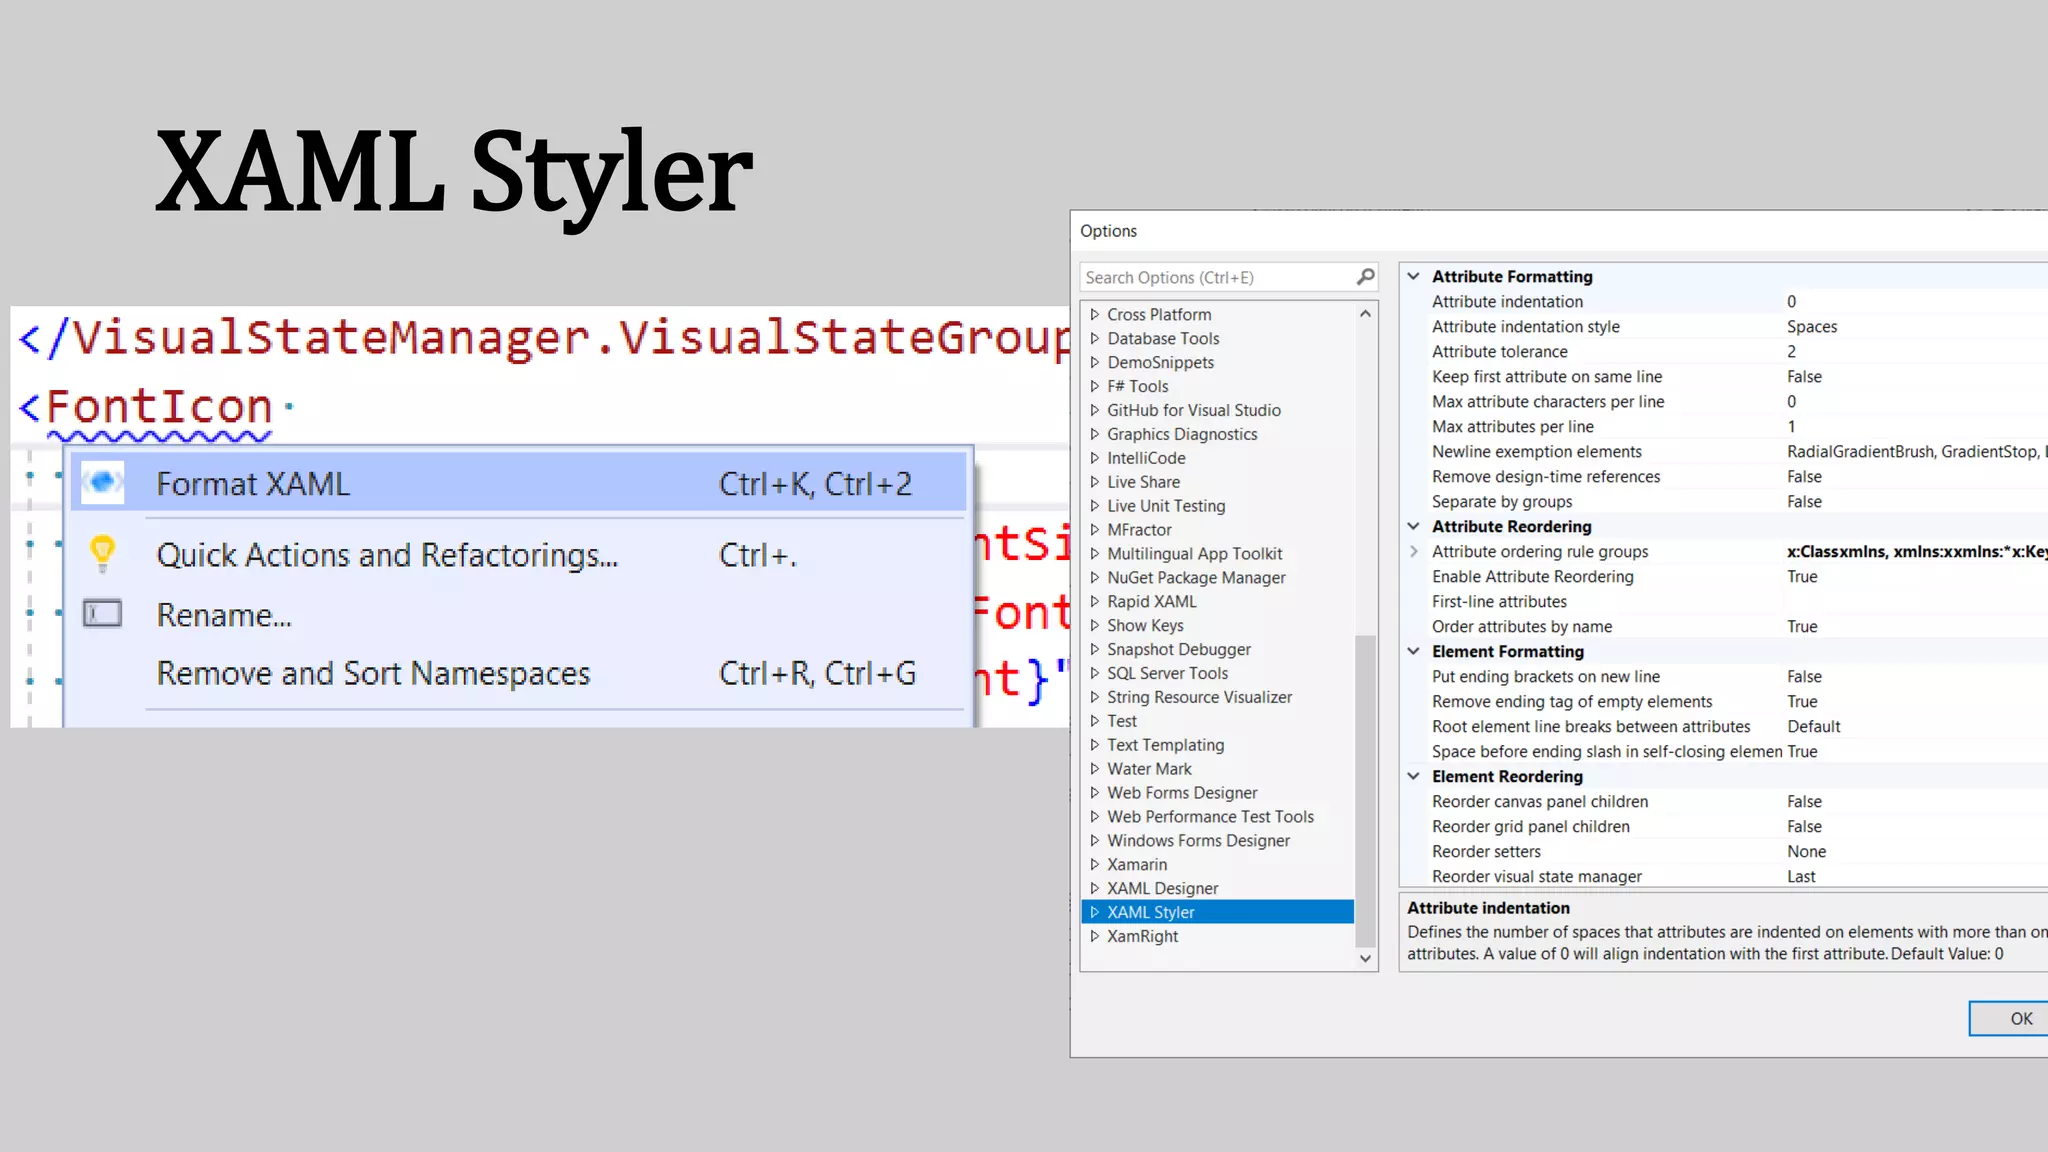
Task: Select Text Templating in tree
Action: click(1165, 745)
